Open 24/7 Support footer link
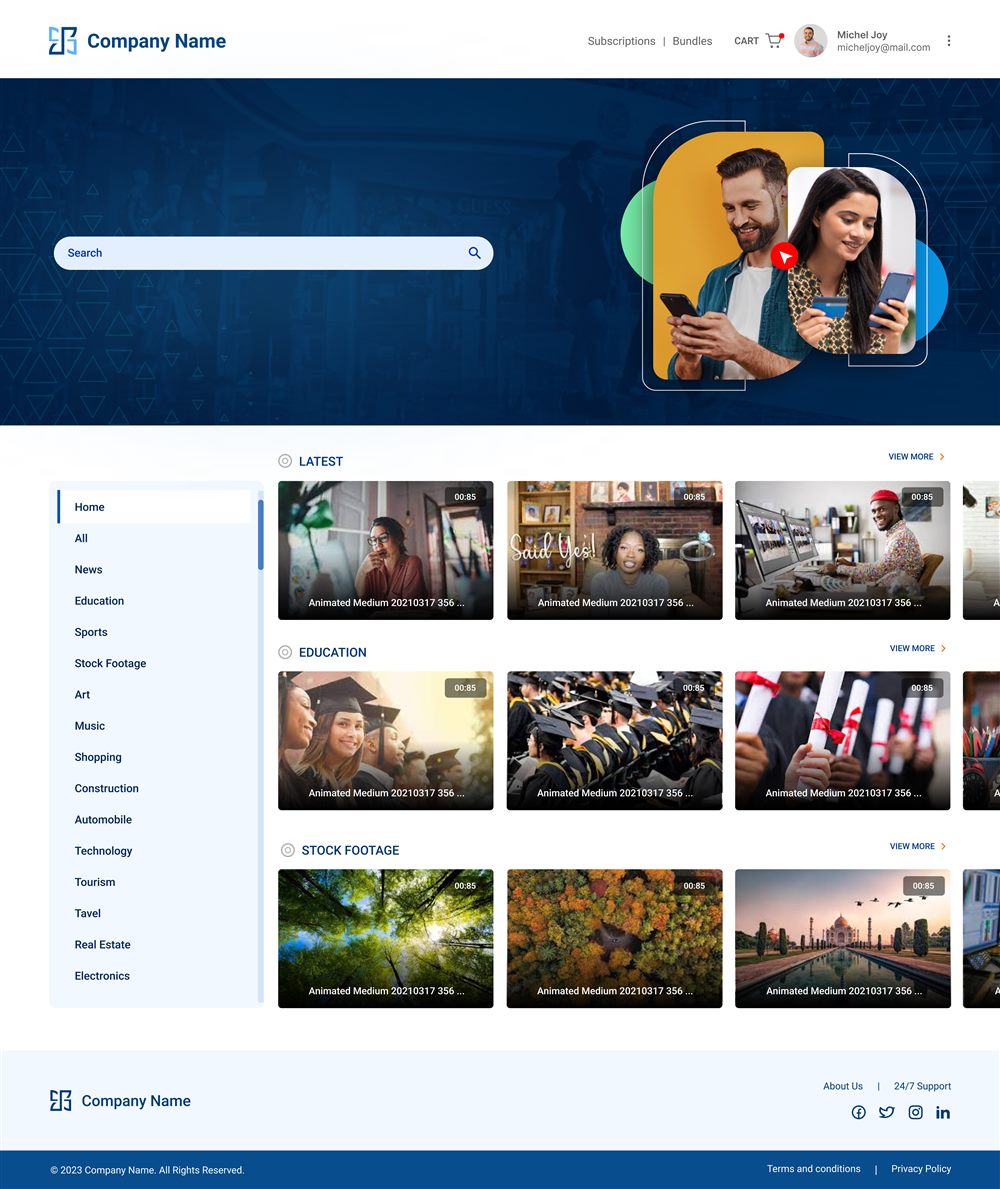 (922, 1086)
